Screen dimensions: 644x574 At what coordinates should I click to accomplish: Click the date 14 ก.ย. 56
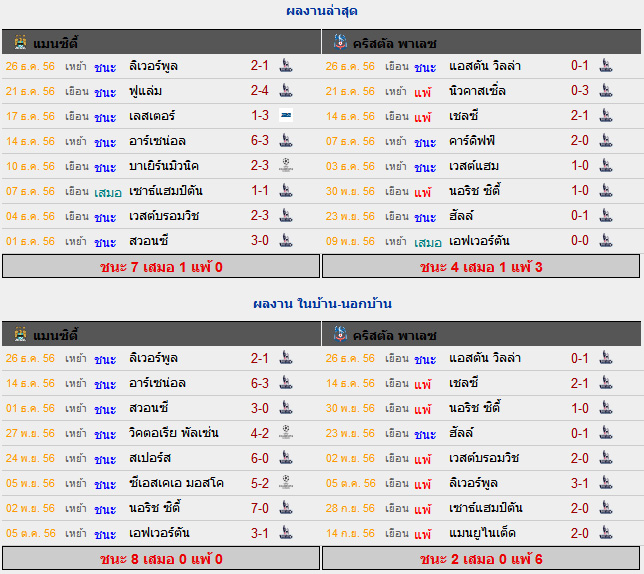(x=350, y=533)
